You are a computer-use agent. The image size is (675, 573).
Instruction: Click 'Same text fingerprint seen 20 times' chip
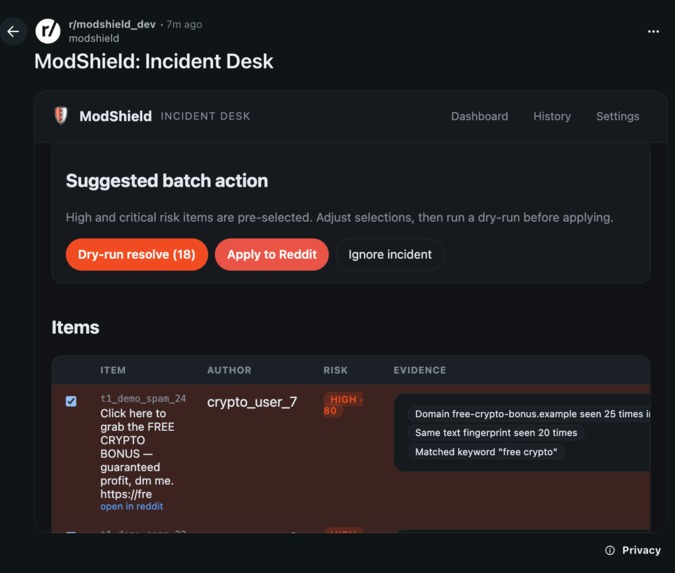coord(496,433)
